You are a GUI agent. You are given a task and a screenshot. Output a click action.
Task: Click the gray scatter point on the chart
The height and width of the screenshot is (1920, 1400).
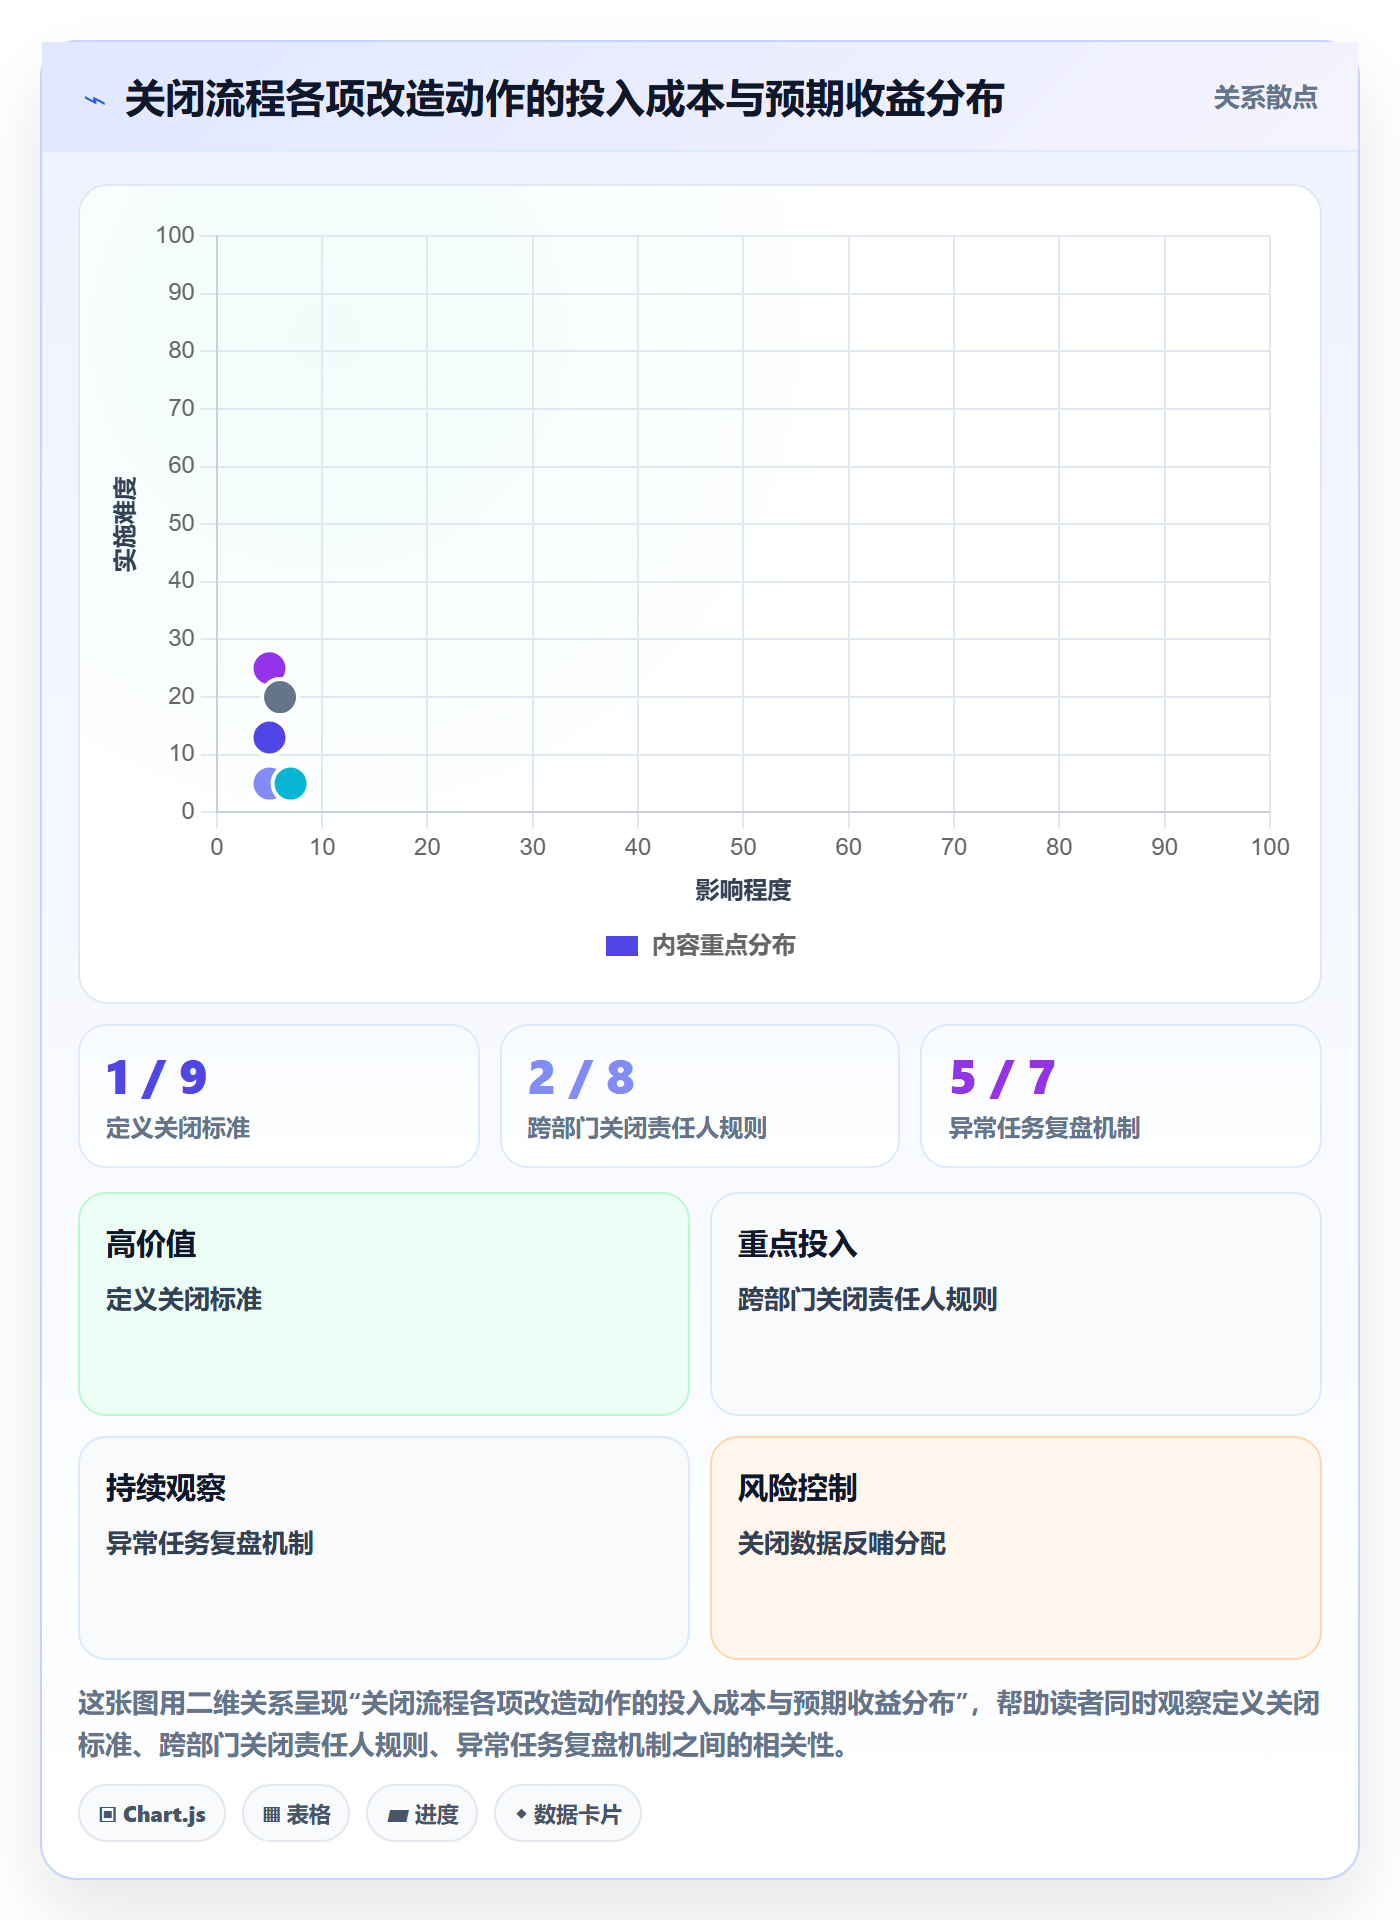280,697
